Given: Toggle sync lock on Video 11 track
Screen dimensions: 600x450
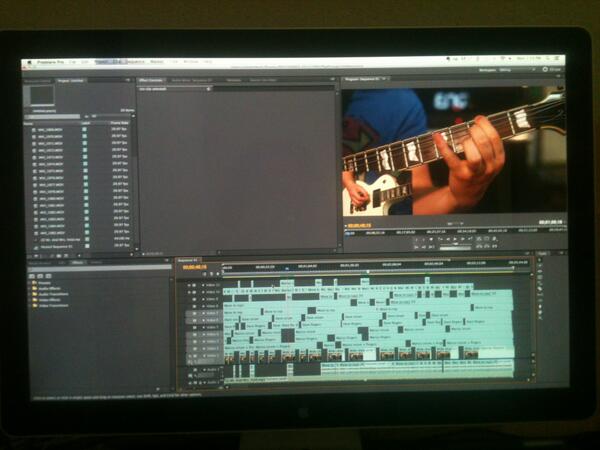Looking at the screenshot, I should point(194,285).
